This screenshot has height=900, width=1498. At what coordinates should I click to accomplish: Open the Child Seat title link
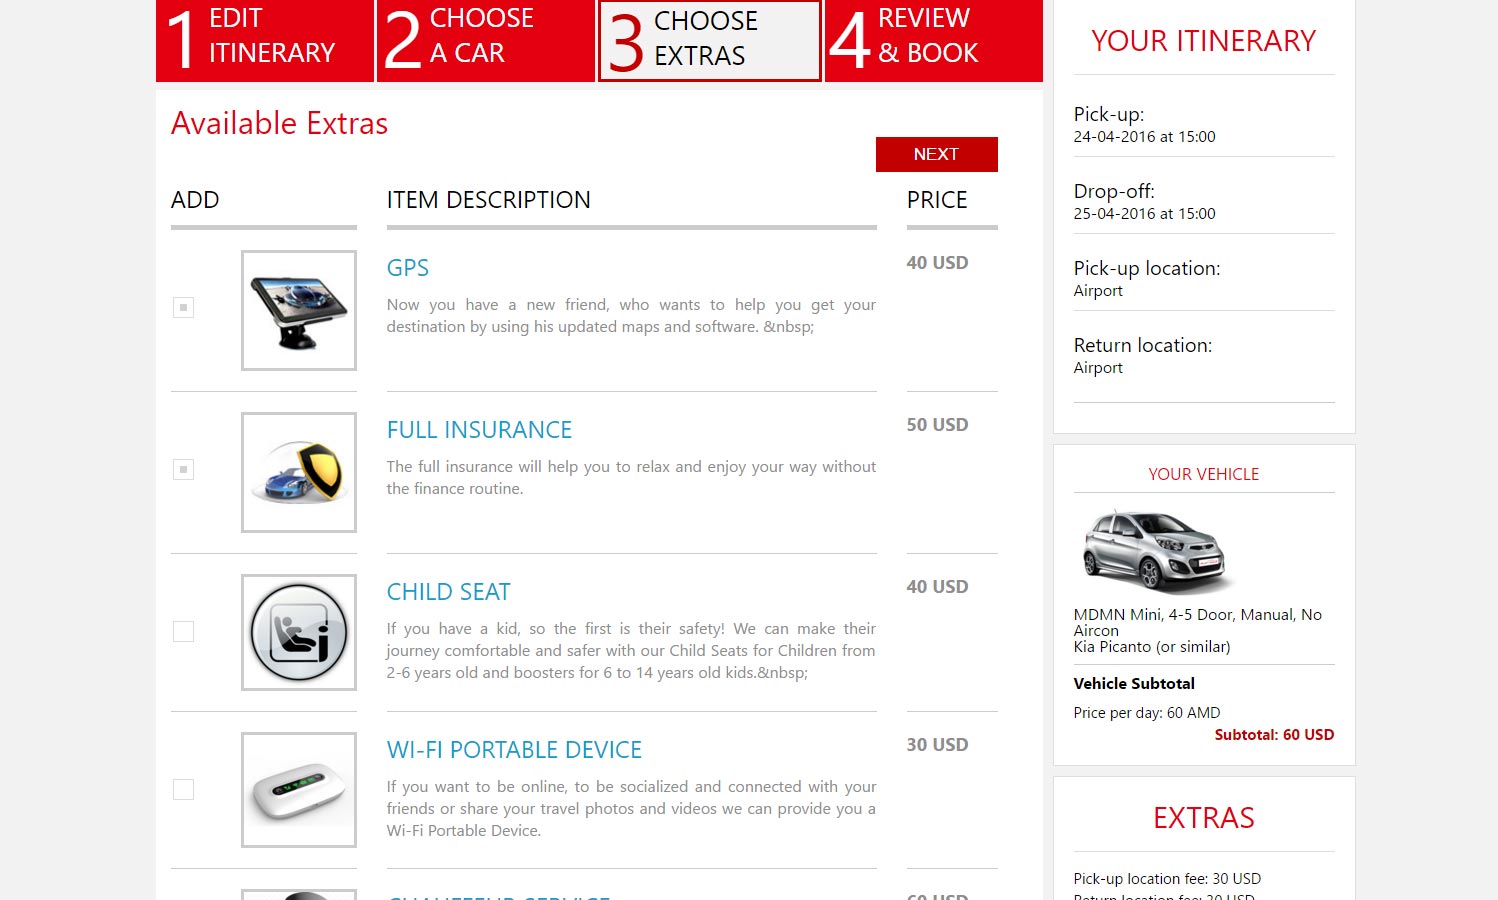(x=448, y=592)
